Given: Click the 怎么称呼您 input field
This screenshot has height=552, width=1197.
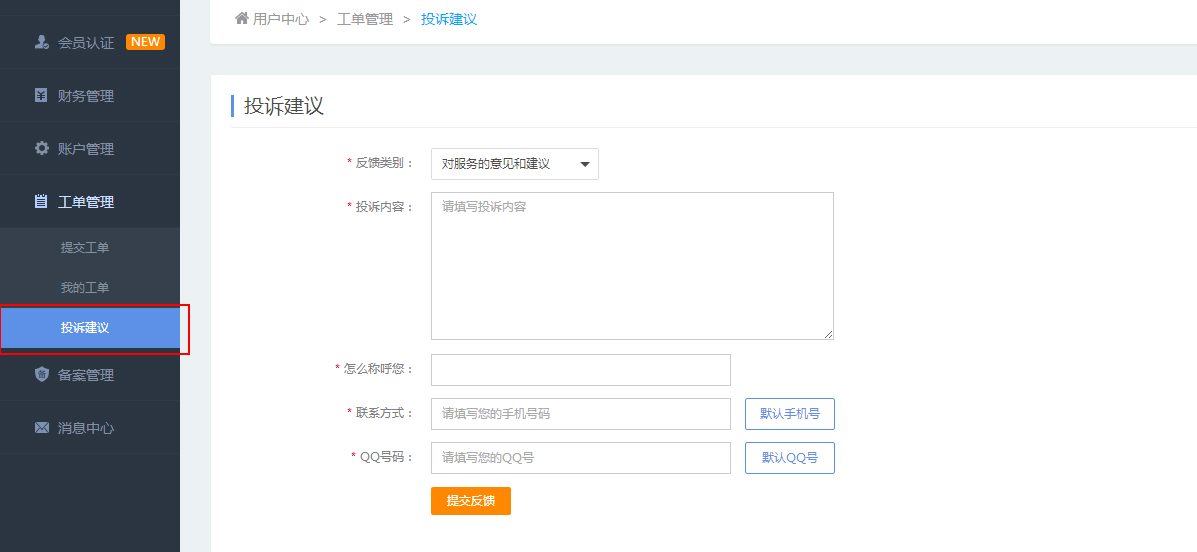Looking at the screenshot, I should pyautogui.click(x=581, y=370).
